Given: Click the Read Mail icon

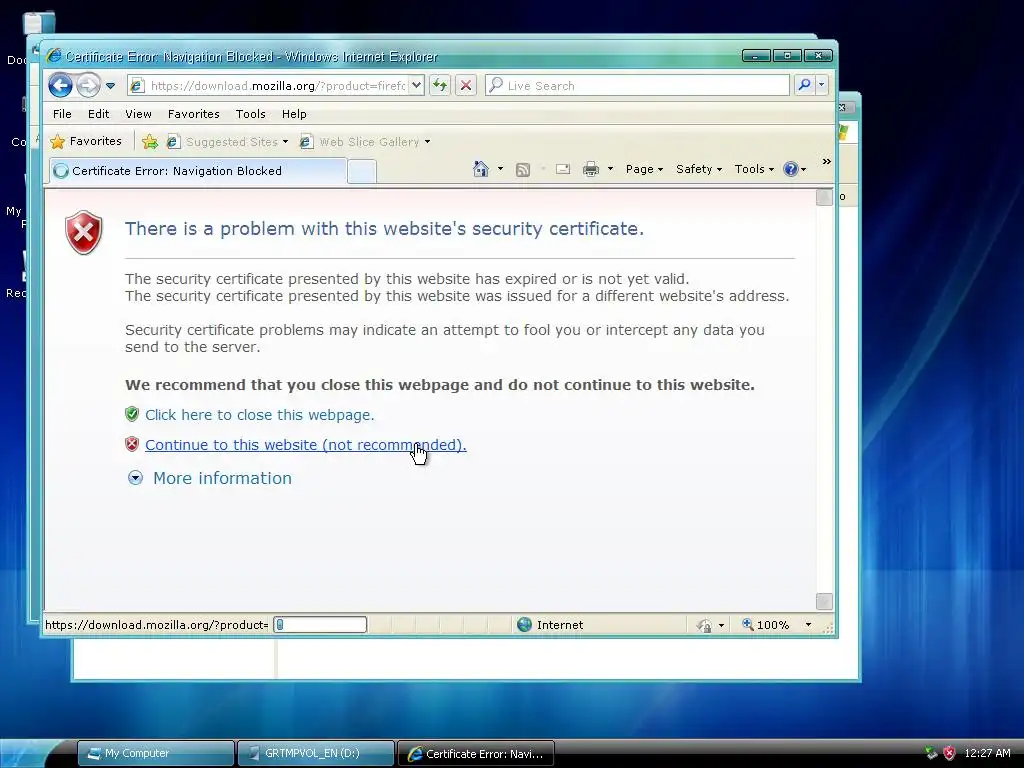Looking at the screenshot, I should (x=563, y=169).
